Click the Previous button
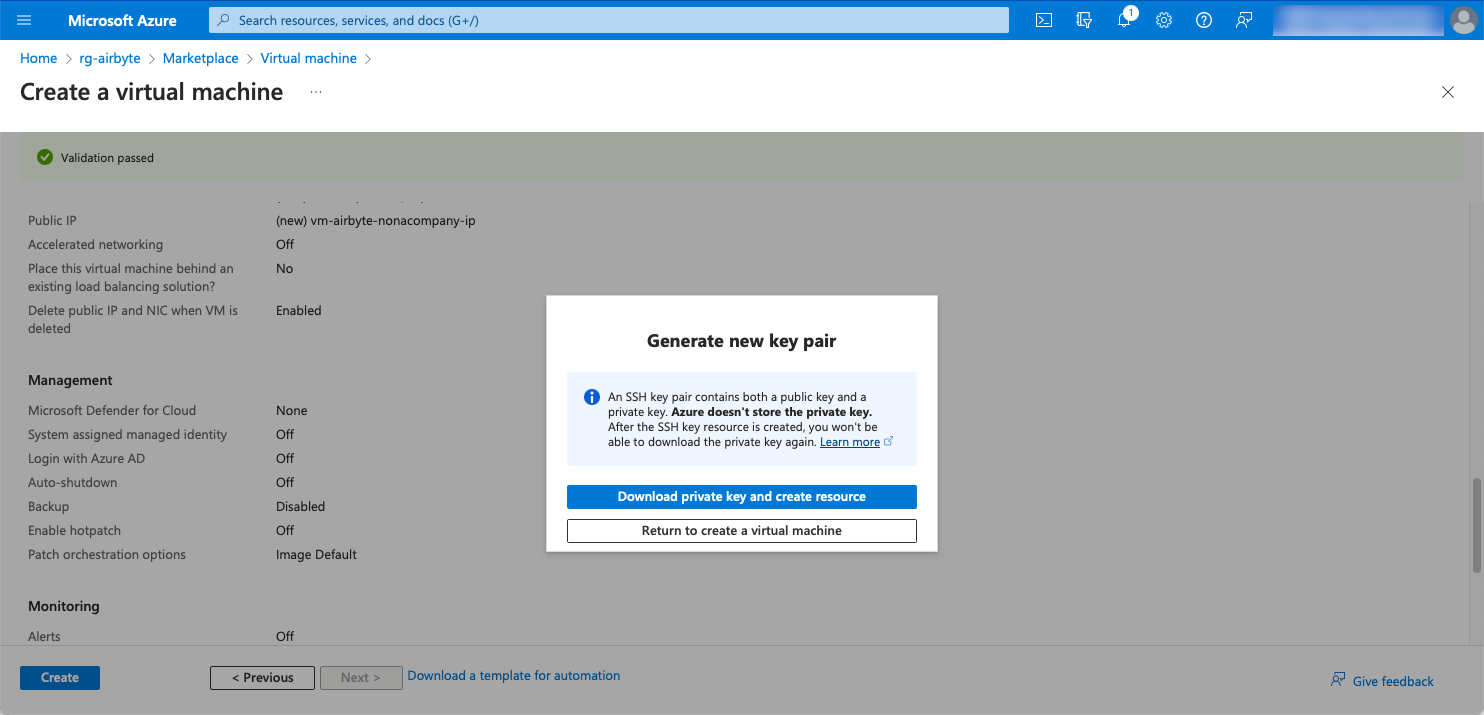Viewport: 1484px width, 715px height. (262, 678)
